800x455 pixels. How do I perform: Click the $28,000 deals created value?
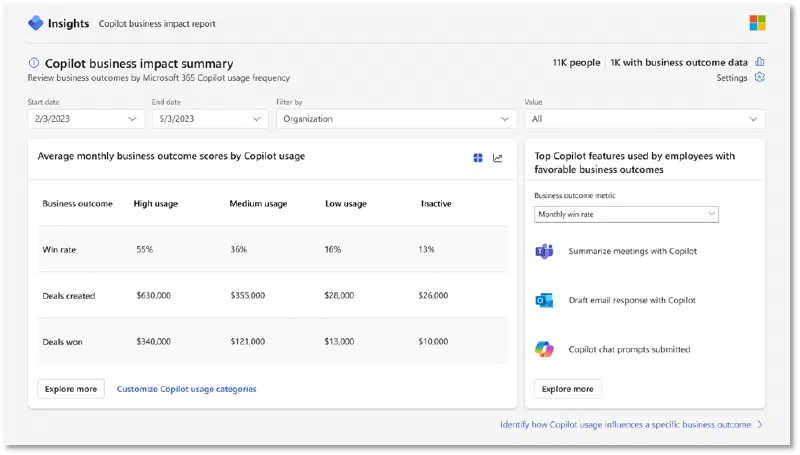pyautogui.click(x=339, y=295)
